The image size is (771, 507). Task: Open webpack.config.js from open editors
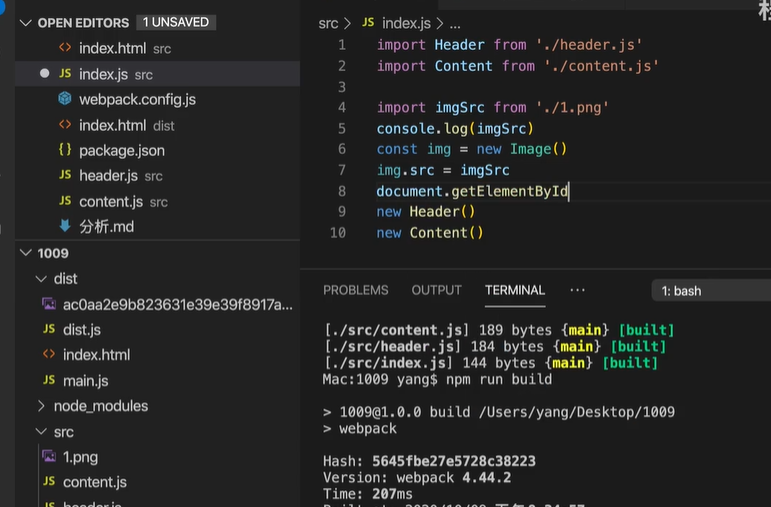[x=157, y=99]
